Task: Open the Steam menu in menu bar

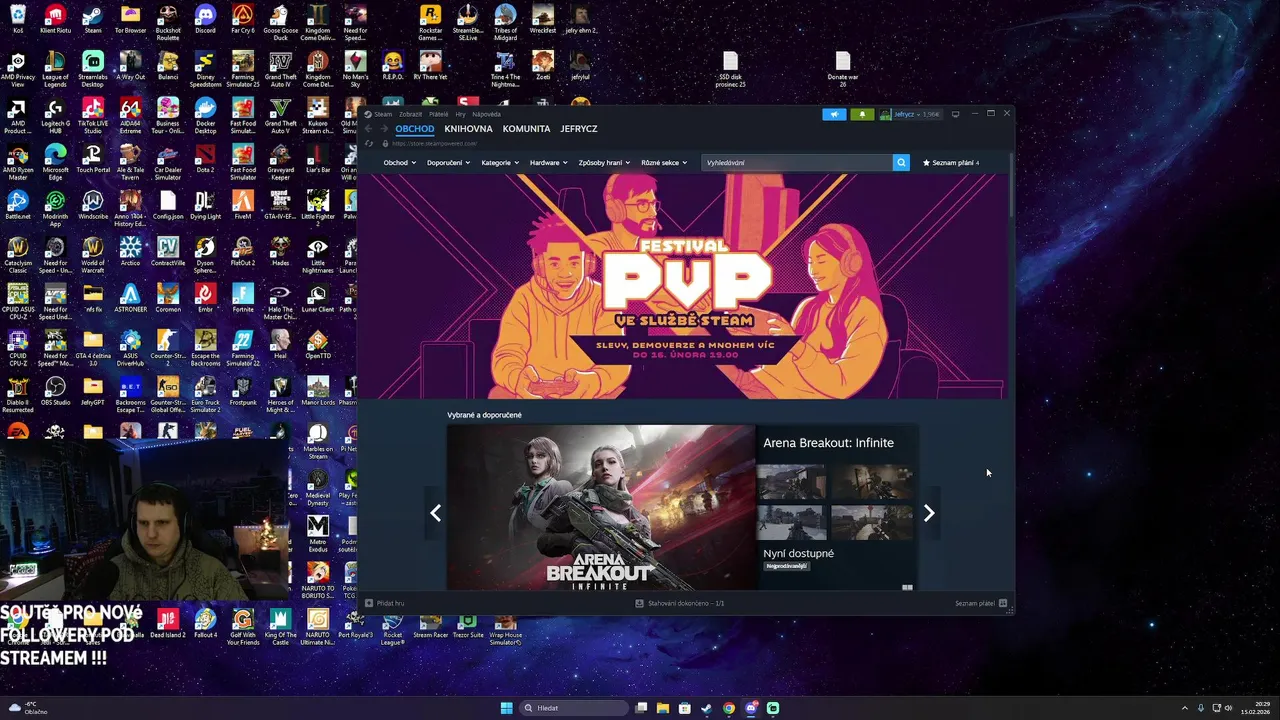Action: point(383,114)
